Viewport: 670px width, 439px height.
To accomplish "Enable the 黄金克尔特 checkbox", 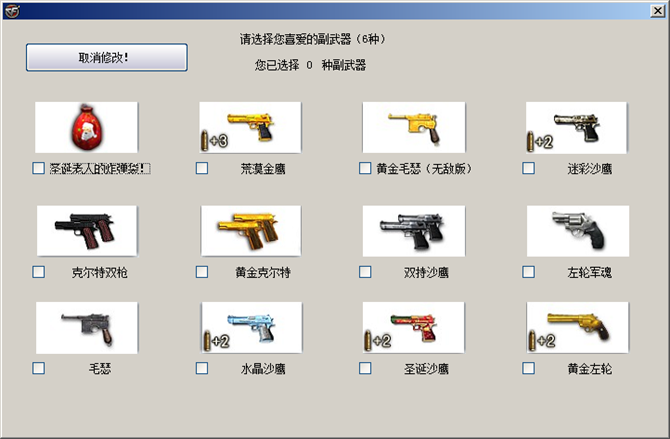I will 202,272.
